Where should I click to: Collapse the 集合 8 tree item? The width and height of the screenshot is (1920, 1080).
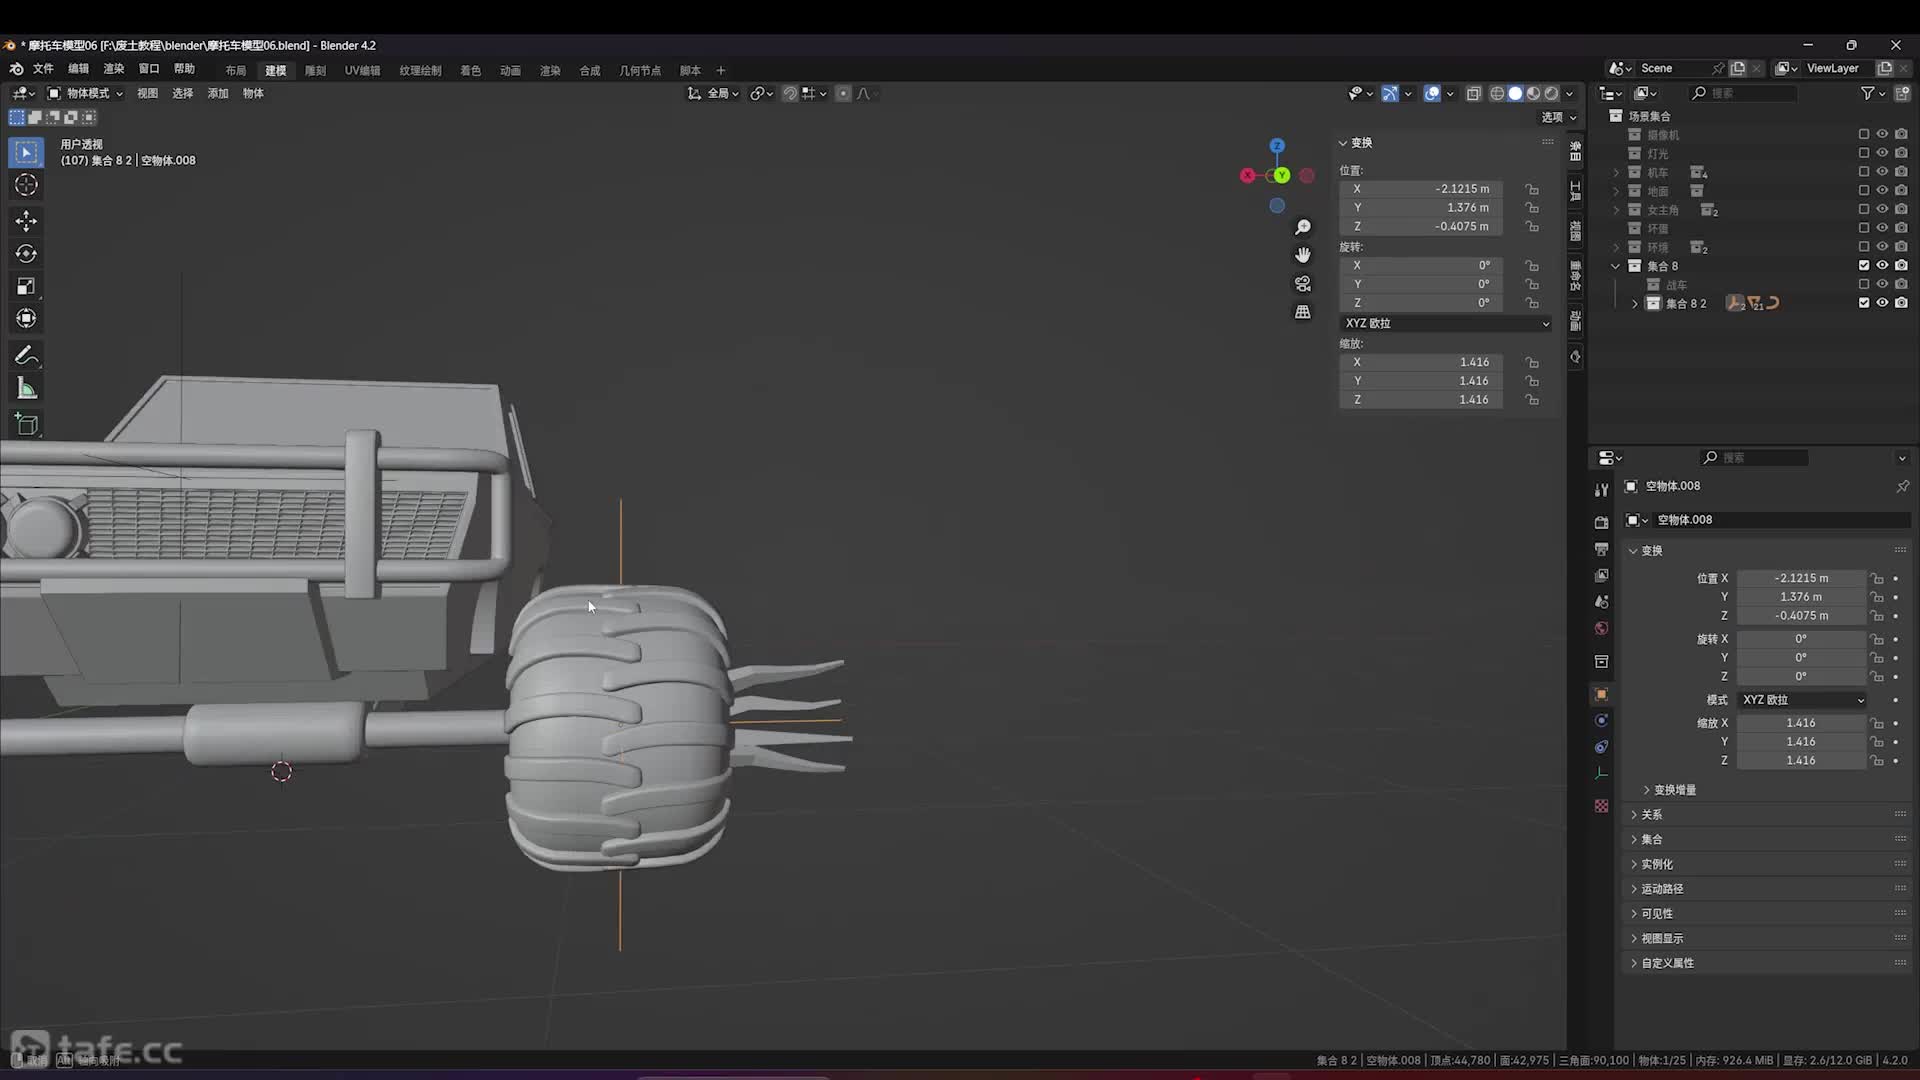click(1616, 266)
